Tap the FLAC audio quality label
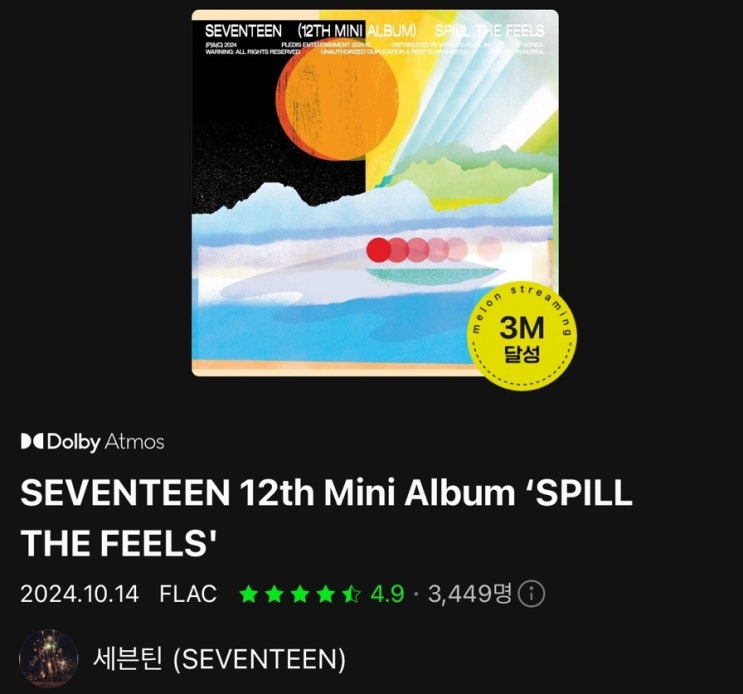This screenshot has height=694, width=743. click(188, 594)
